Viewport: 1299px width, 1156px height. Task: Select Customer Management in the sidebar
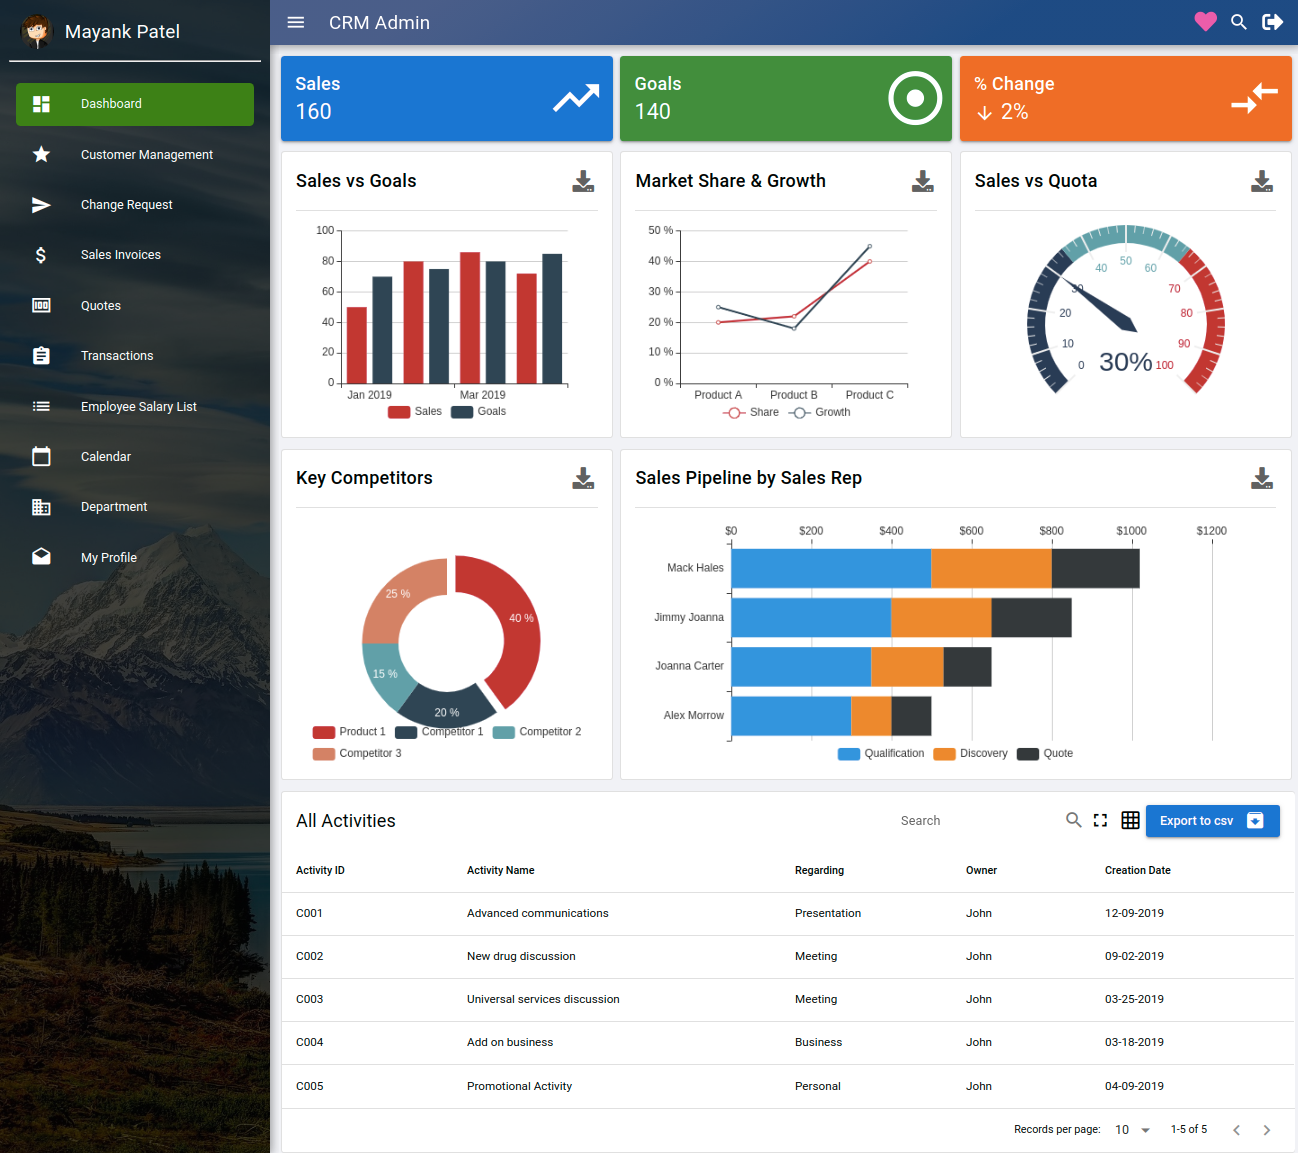coord(146,154)
